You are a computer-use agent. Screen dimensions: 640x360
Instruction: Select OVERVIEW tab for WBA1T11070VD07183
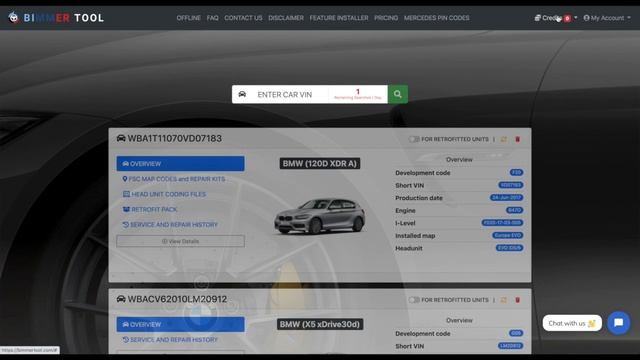click(180, 164)
